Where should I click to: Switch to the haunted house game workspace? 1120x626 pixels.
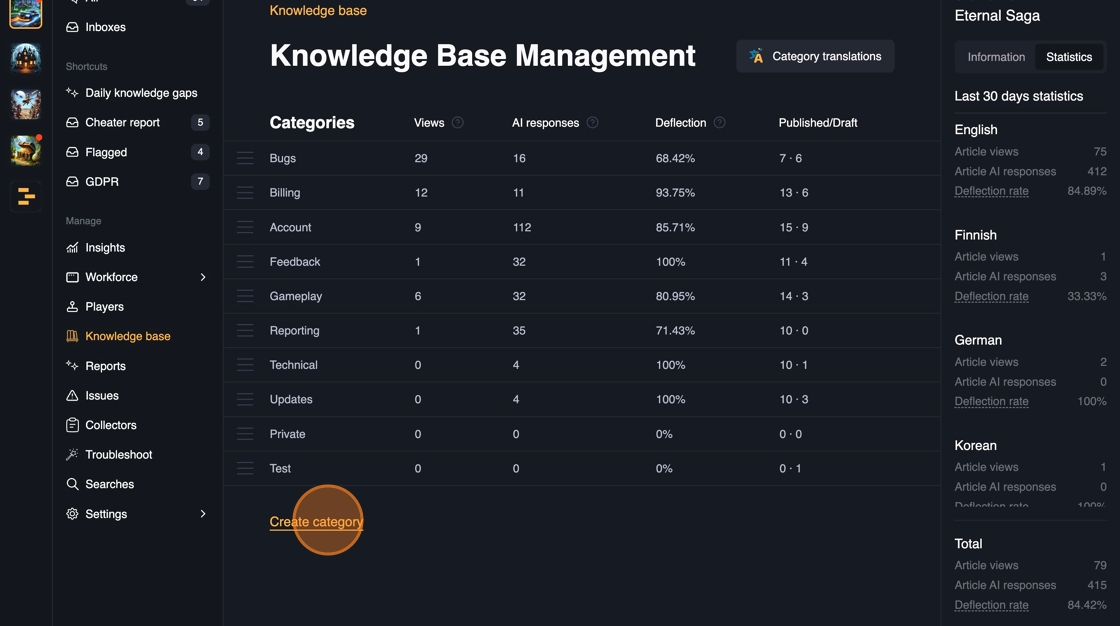26,58
